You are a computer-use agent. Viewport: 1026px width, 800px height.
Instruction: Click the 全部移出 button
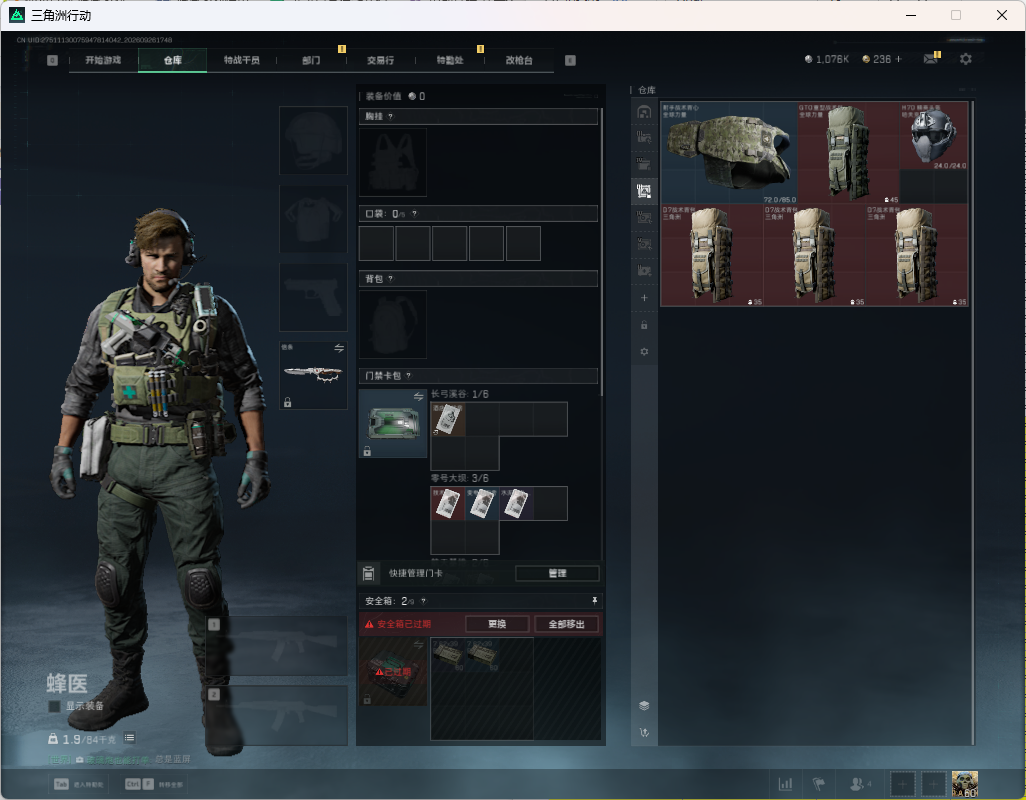pos(567,624)
